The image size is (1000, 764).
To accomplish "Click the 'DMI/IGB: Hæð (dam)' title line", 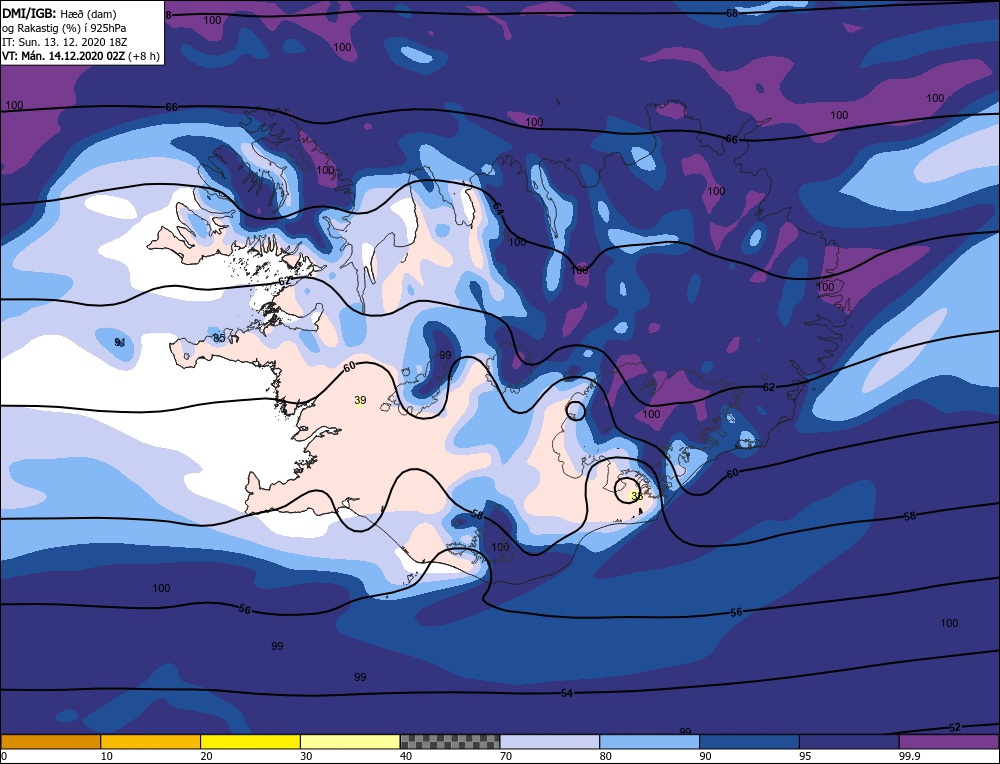I will point(59,13).
